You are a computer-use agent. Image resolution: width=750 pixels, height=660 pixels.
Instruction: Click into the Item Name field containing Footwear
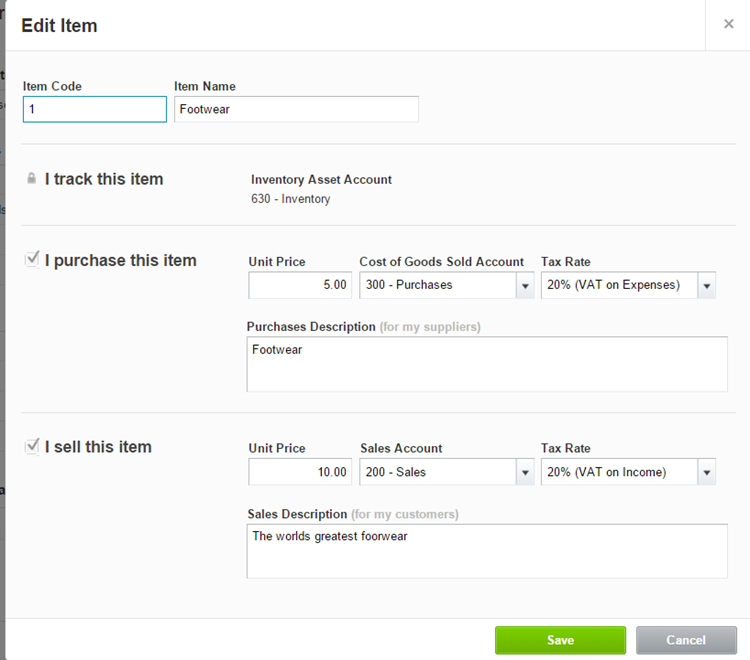coord(296,109)
